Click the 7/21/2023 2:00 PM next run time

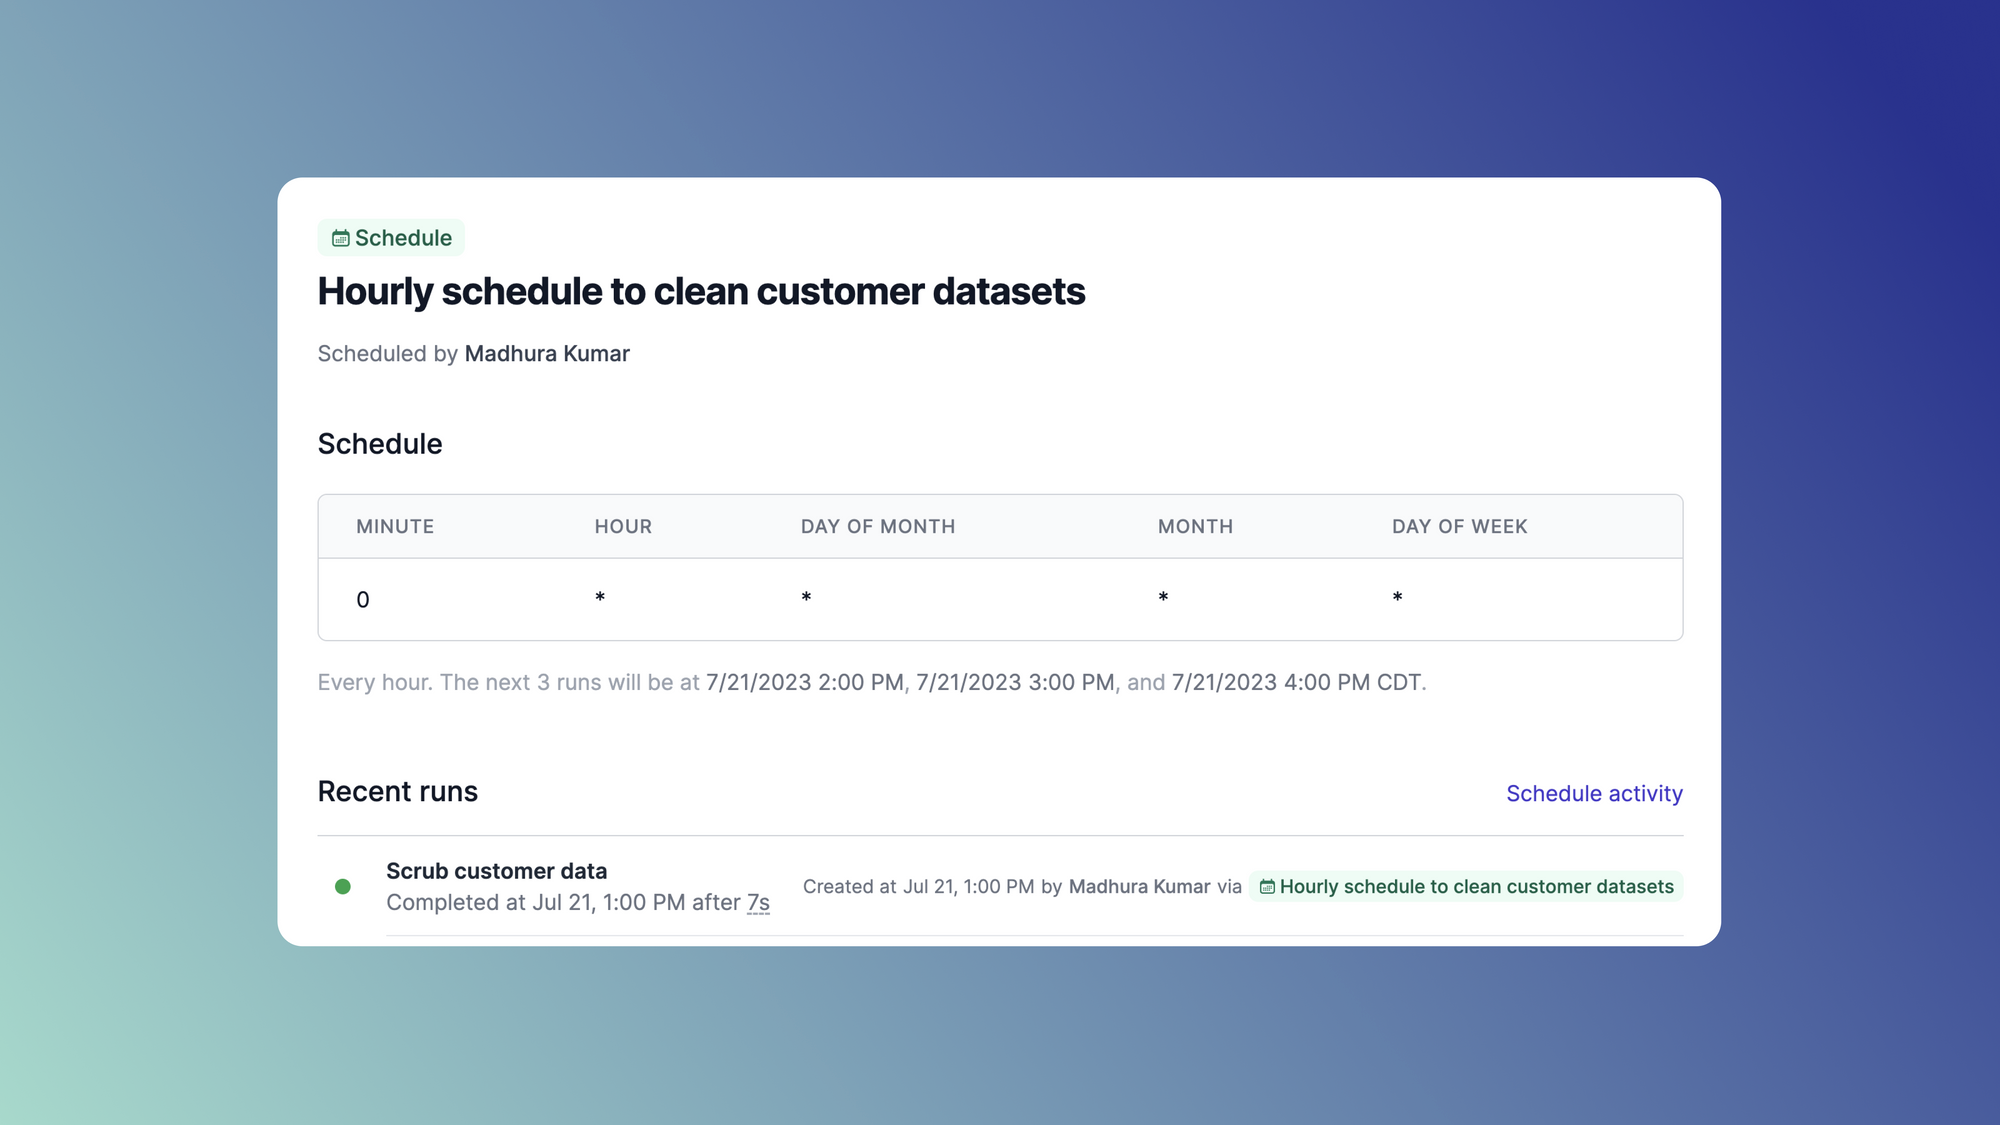[805, 682]
